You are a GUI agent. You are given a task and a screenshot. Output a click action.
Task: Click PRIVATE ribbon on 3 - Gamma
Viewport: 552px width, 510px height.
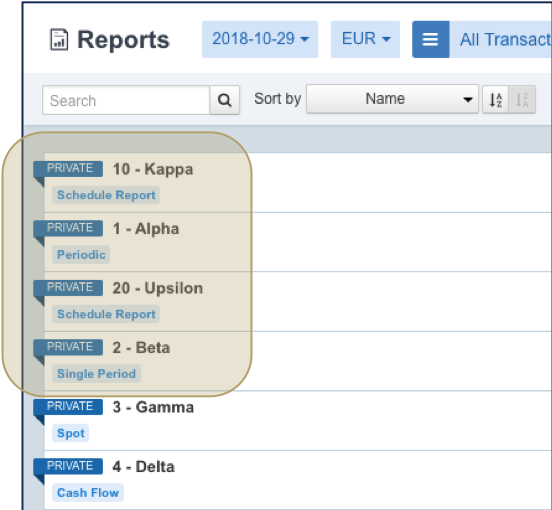point(68,407)
